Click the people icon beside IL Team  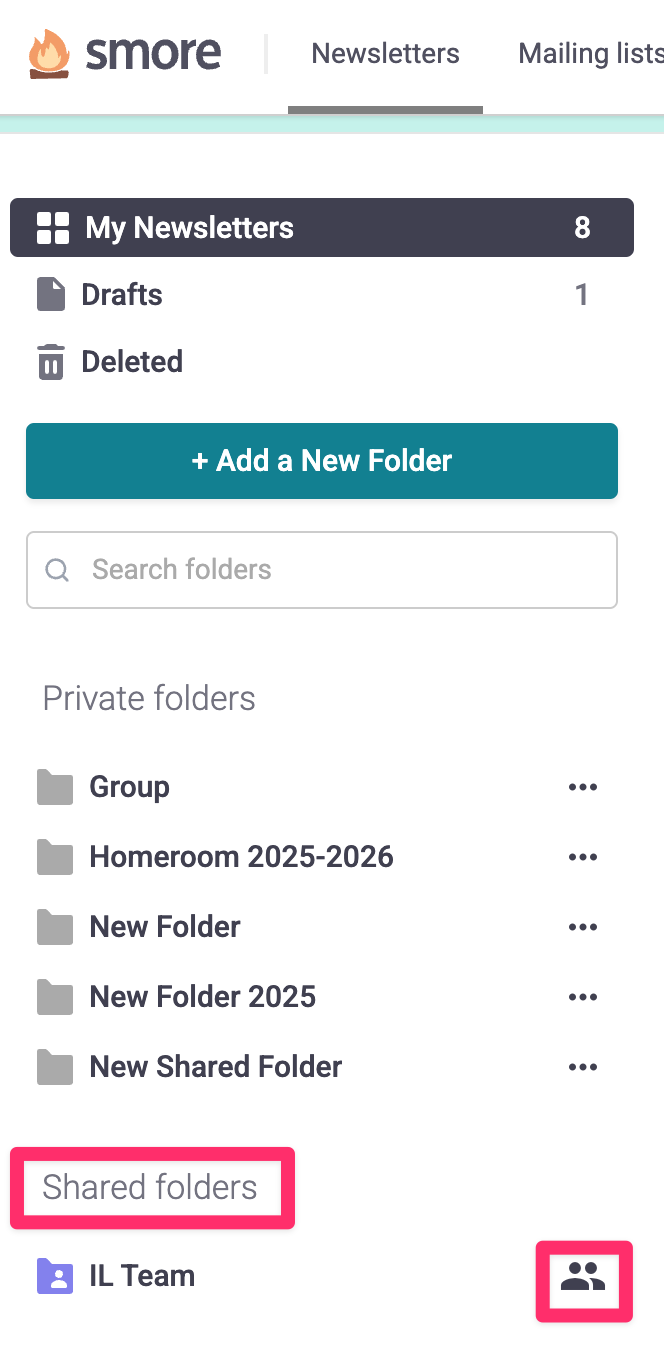pos(583,1276)
